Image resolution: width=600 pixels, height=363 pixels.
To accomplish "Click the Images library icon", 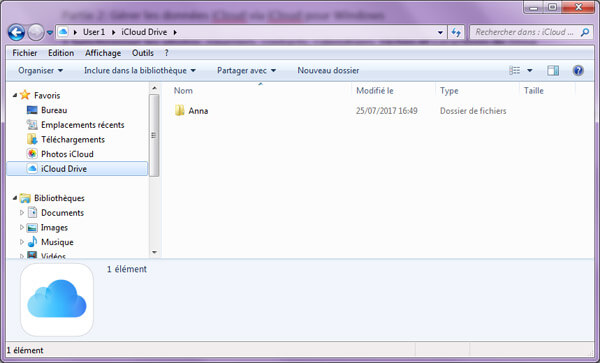I will [32, 228].
